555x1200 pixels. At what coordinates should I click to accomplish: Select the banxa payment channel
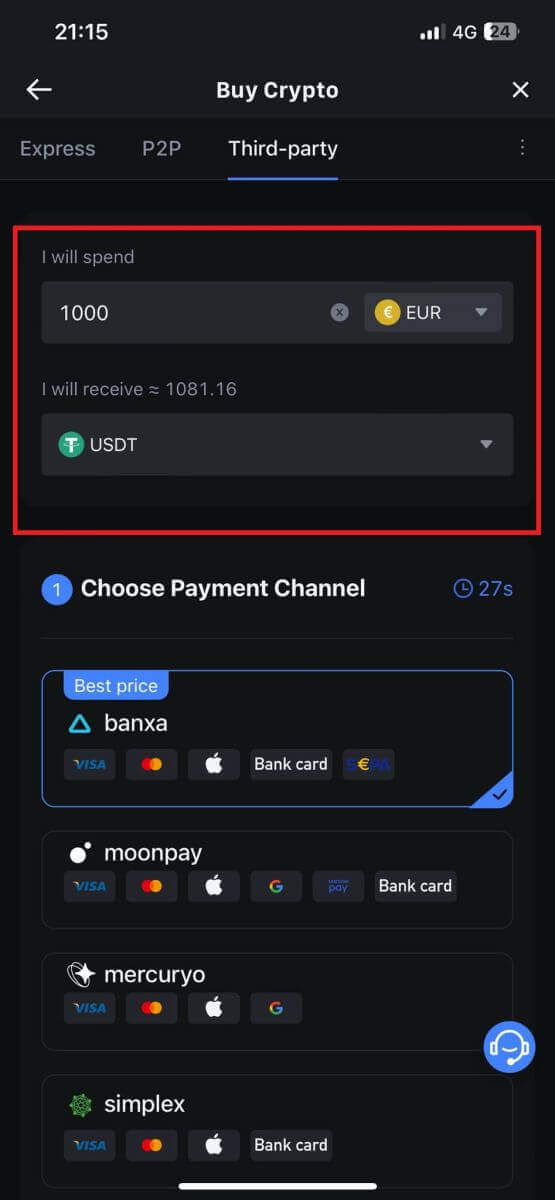[x=277, y=738]
